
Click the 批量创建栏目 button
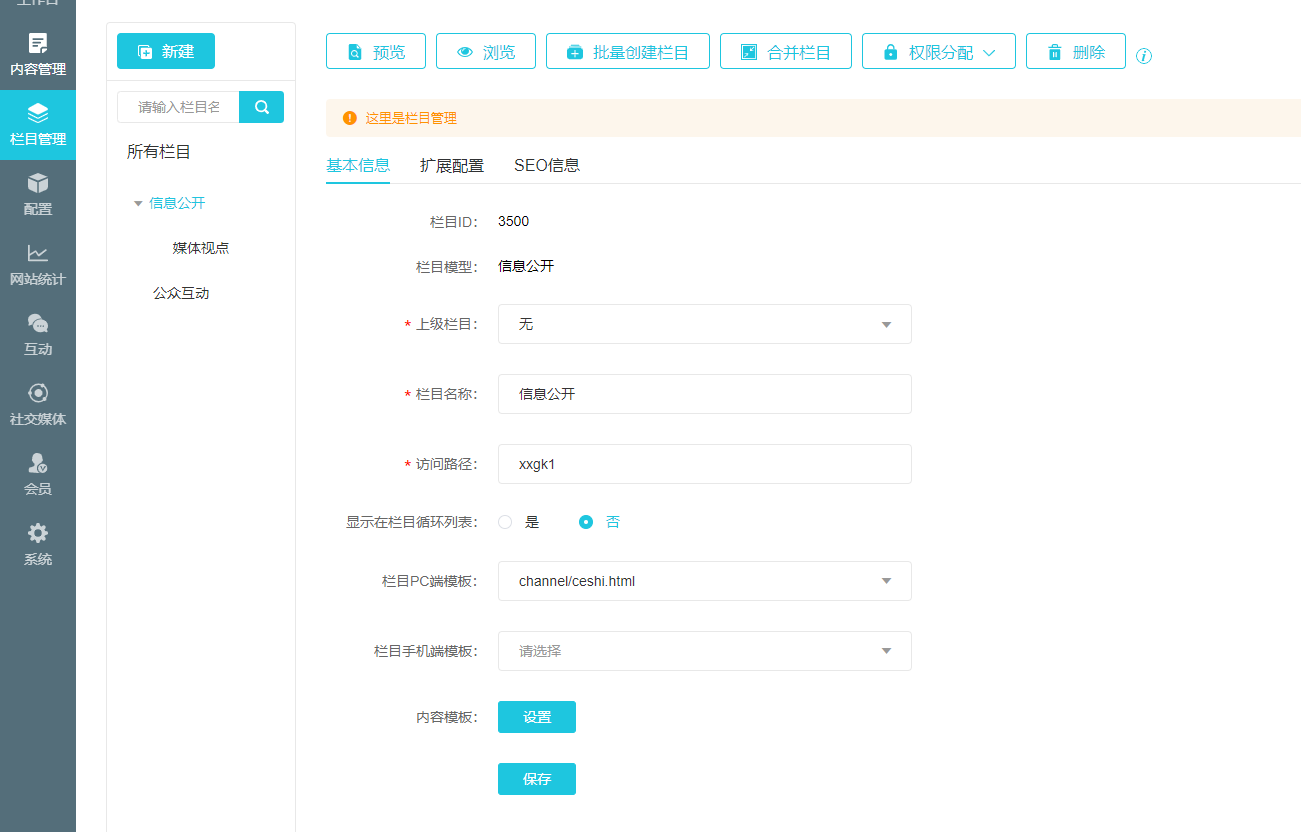(627, 52)
